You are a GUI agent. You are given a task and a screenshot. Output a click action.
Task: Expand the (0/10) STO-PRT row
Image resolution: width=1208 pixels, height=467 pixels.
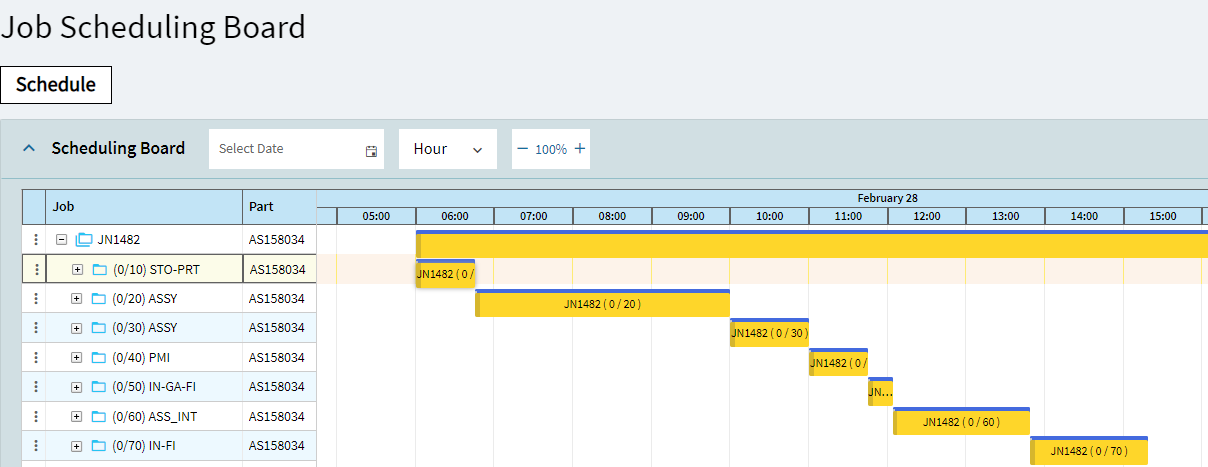click(77, 269)
